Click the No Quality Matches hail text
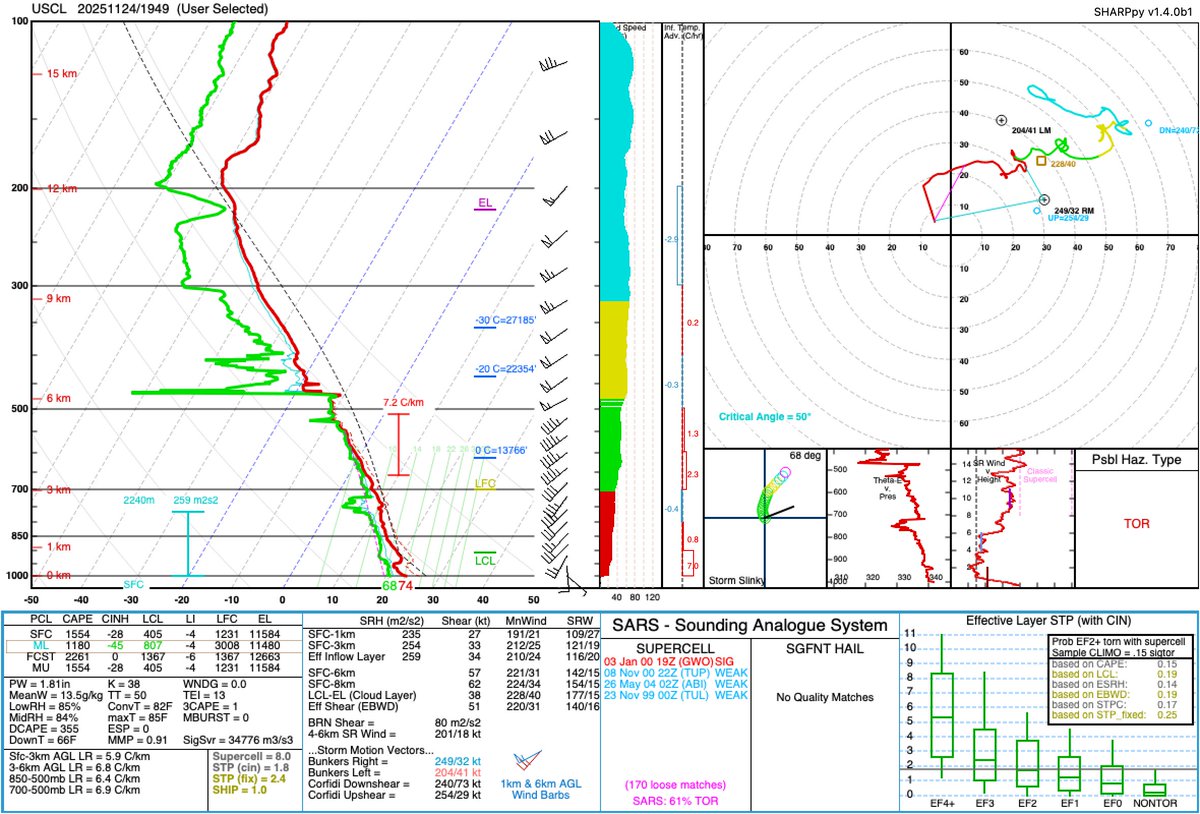Image resolution: width=1200 pixels, height=814 pixels. [x=823, y=696]
